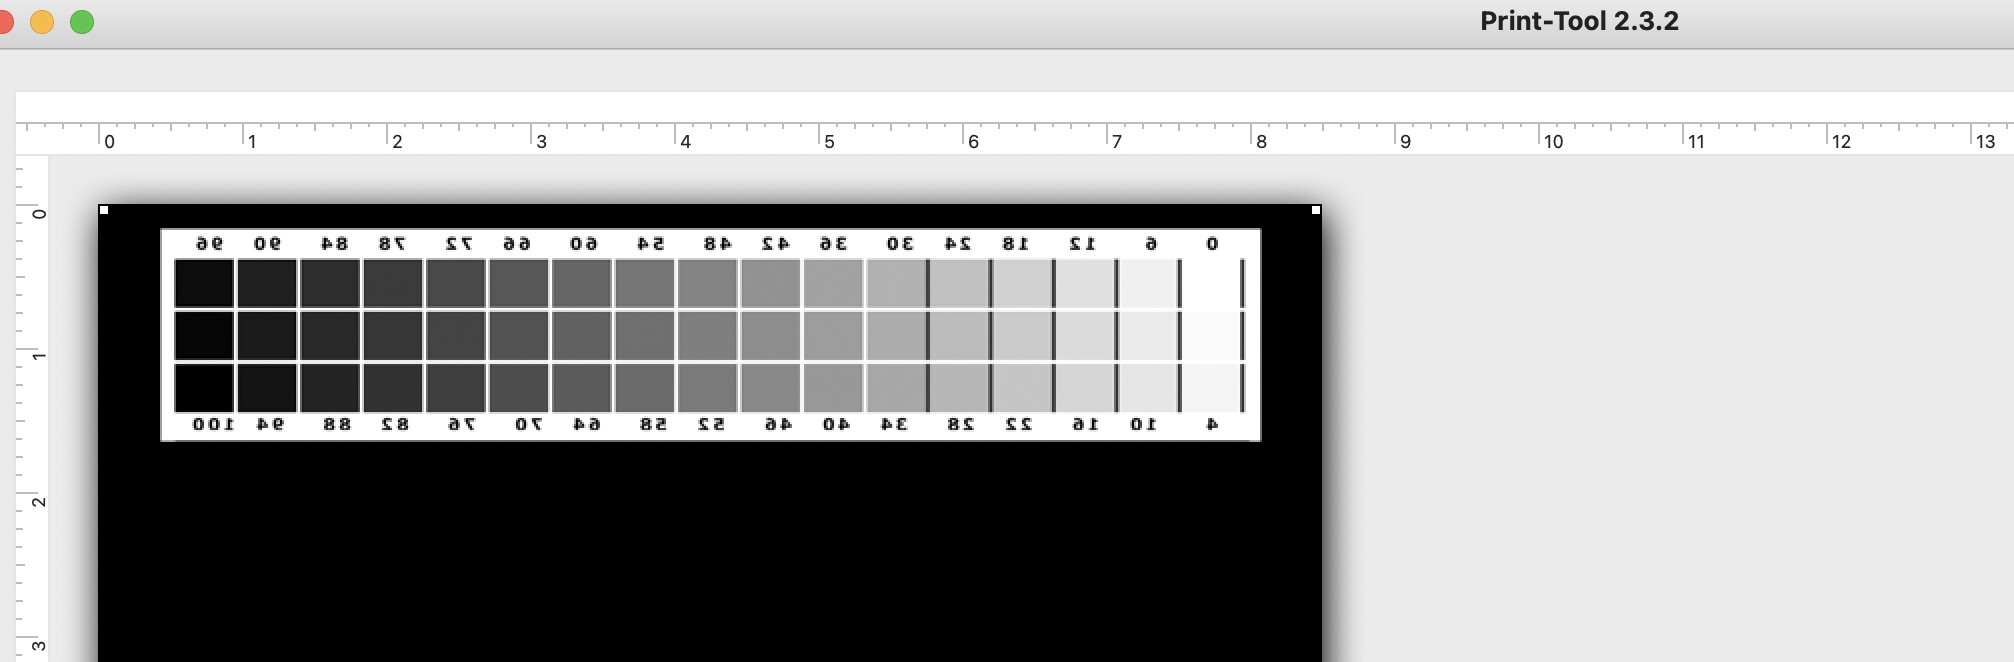Click the 3 mark on the horizontal ruler
The width and height of the screenshot is (2014, 662).
[x=541, y=142]
